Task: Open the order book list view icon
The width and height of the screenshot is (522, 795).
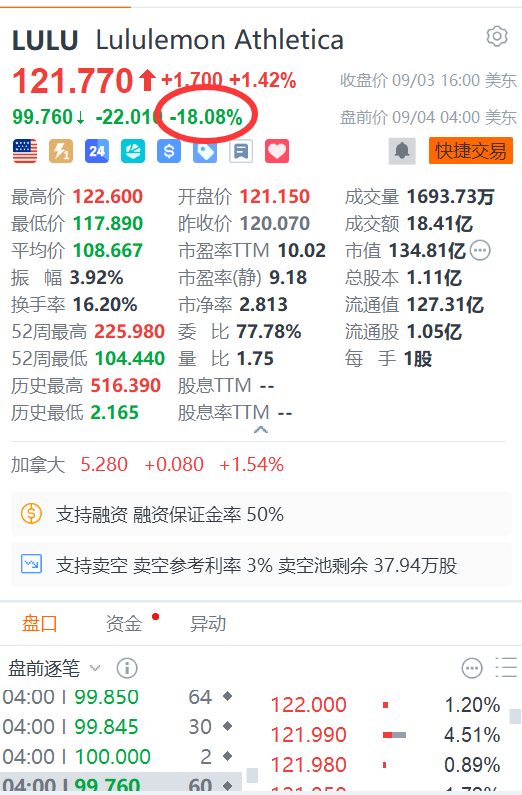Action: pos(505,668)
